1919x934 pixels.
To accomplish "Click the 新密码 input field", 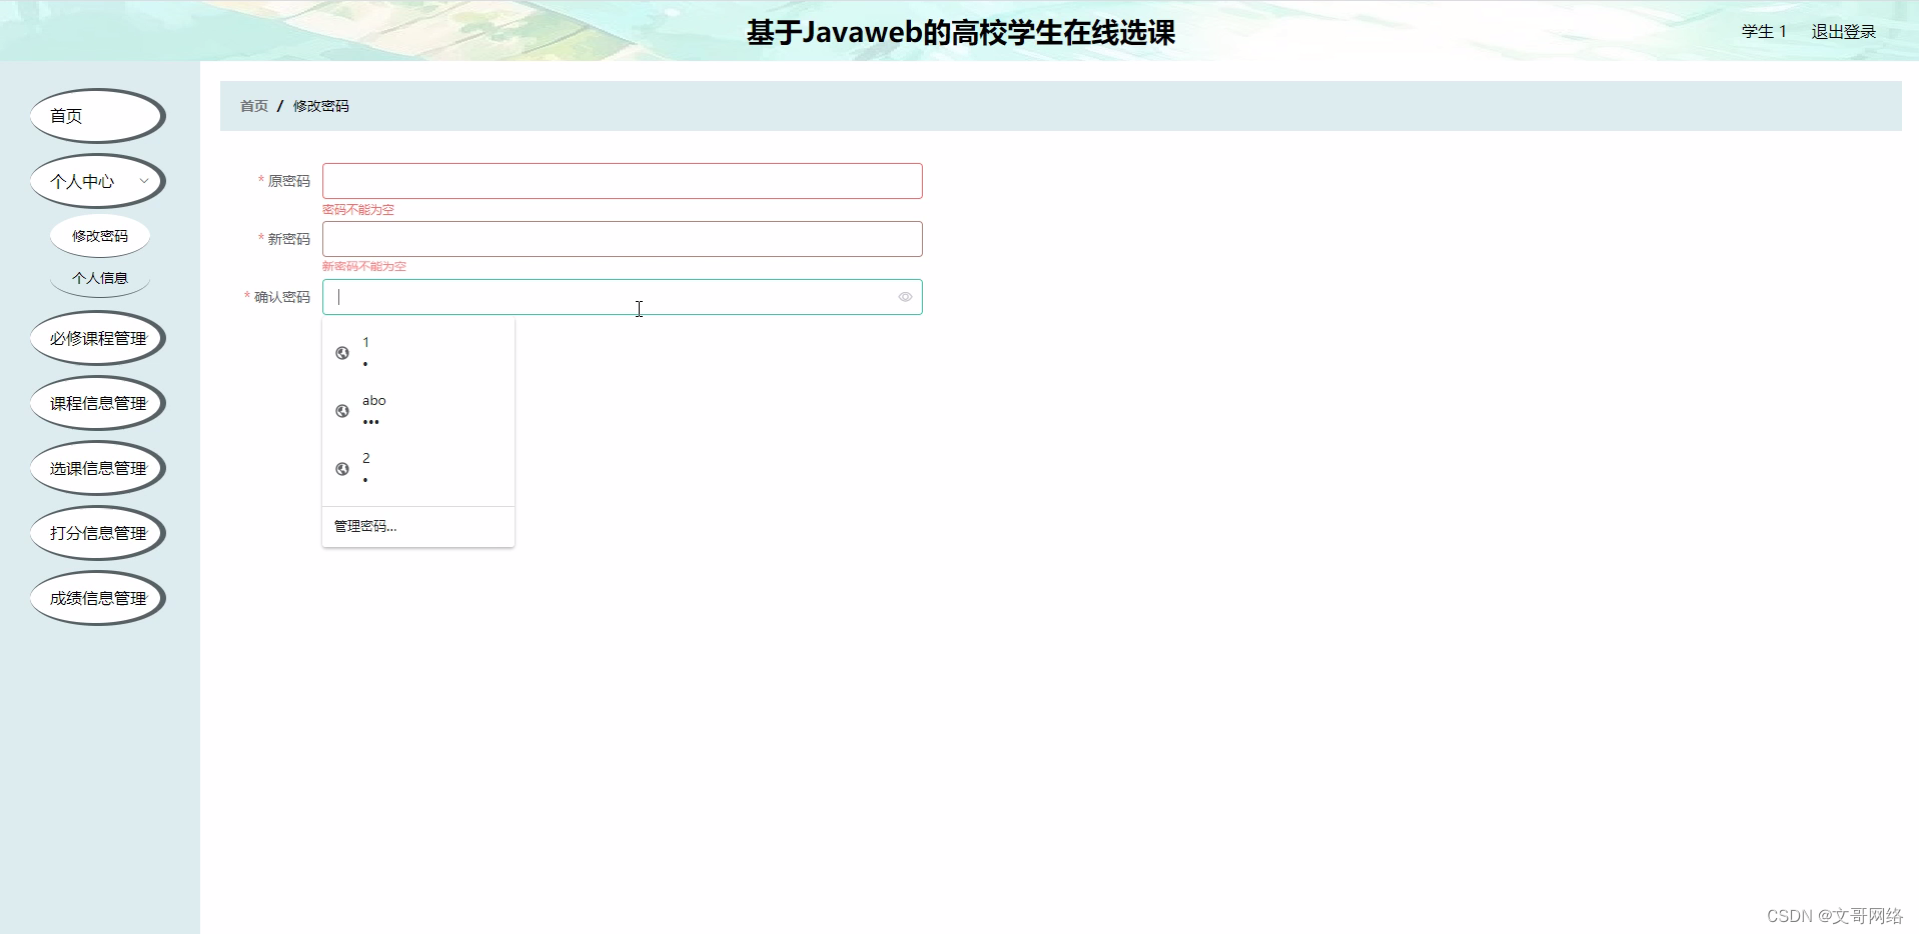I will 621,239.
